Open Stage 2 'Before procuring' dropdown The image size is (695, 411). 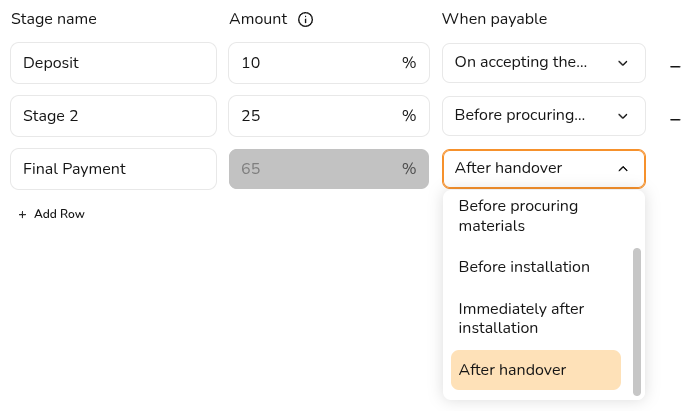543,116
